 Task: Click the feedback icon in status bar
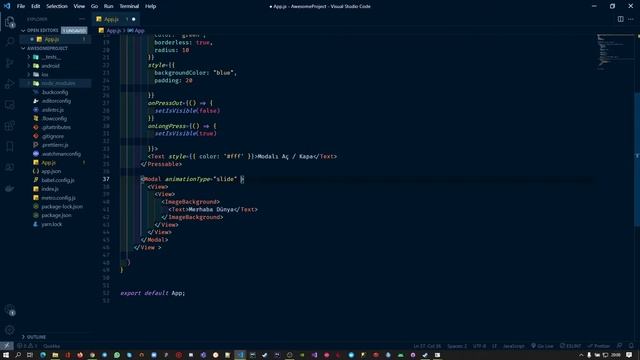[x=620, y=346]
